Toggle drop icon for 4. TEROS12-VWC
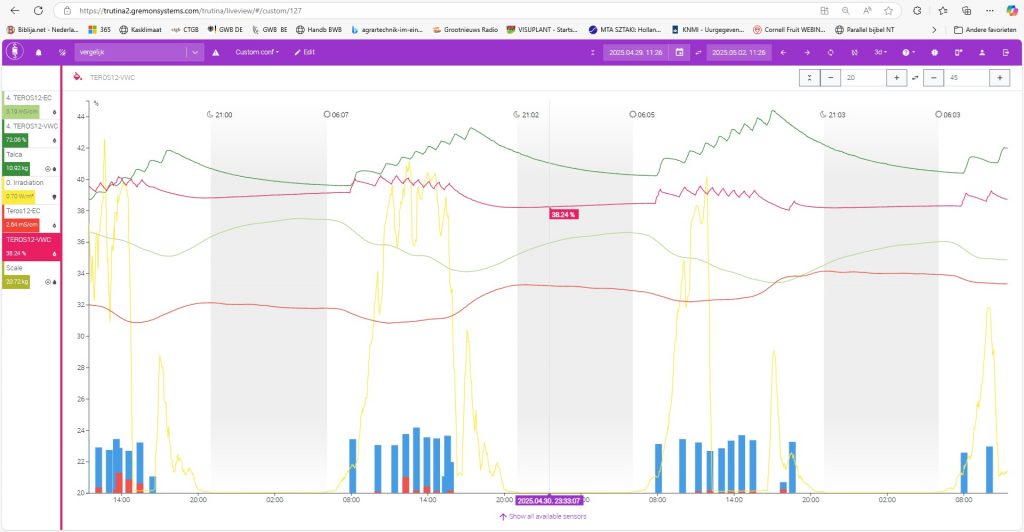This screenshot has width=1024, height=532. pos(54,140)
